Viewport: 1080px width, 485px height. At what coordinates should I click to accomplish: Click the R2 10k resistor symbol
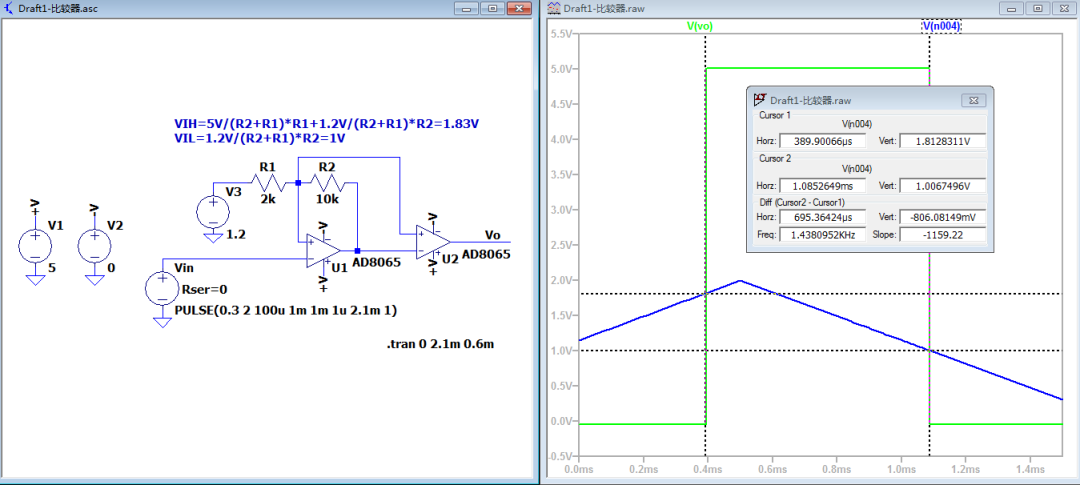pyautogui.click(x=328, y=184)
